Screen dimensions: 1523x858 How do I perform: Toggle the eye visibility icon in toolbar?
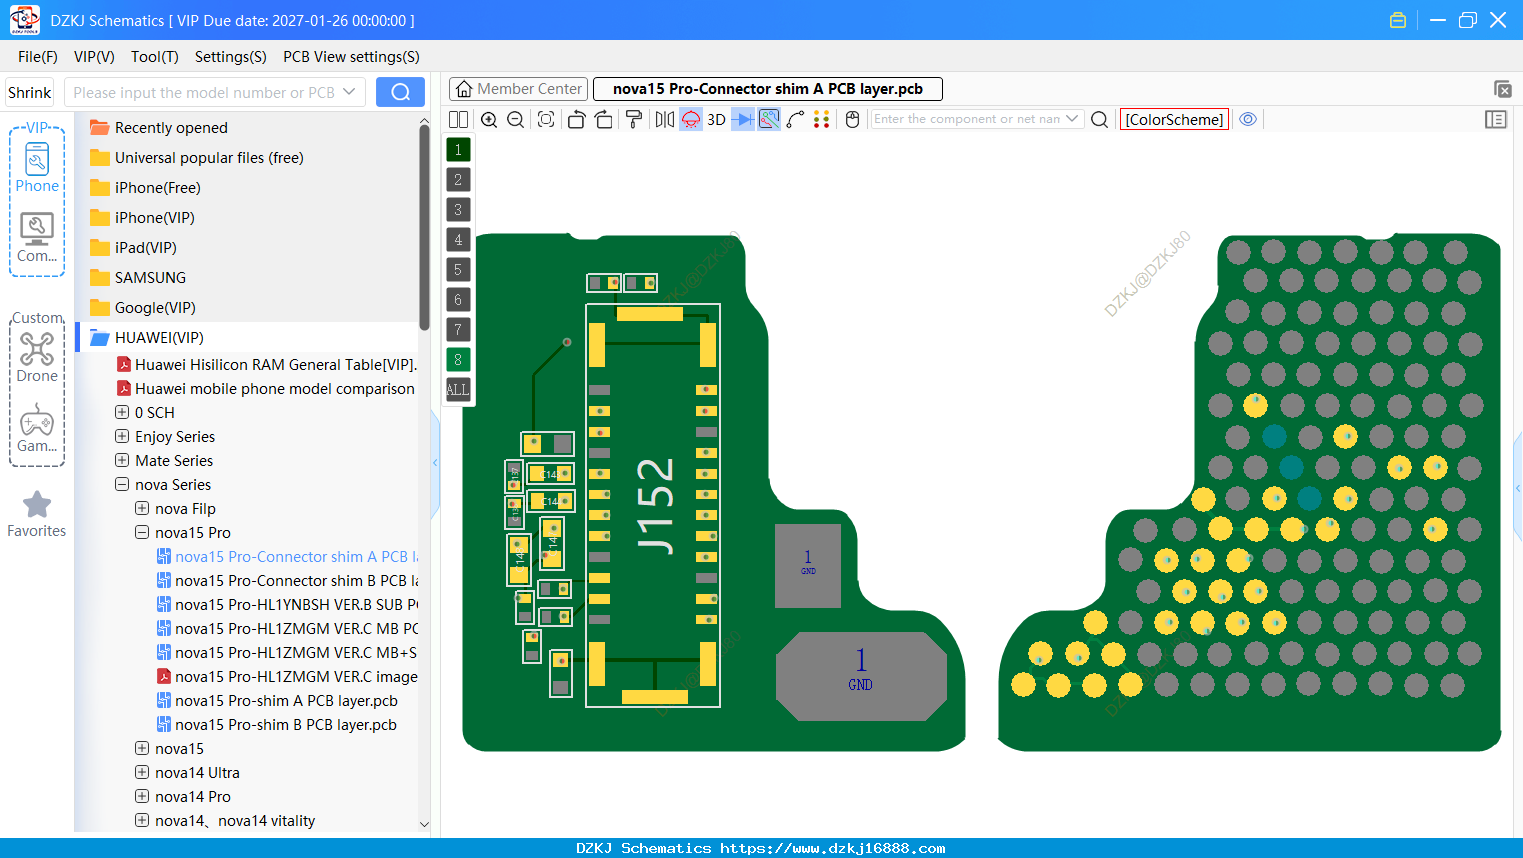1248,119
